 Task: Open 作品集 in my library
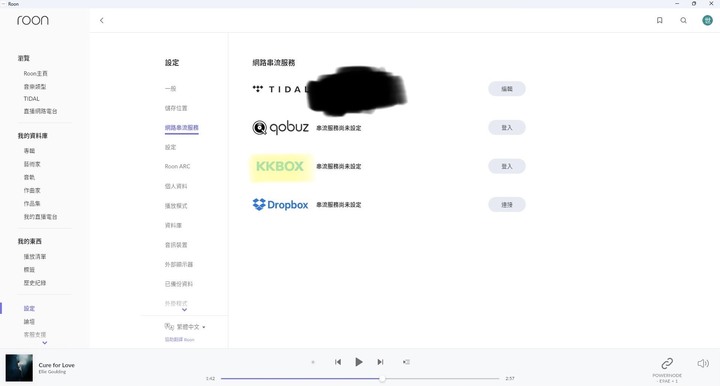pos(32,203)
